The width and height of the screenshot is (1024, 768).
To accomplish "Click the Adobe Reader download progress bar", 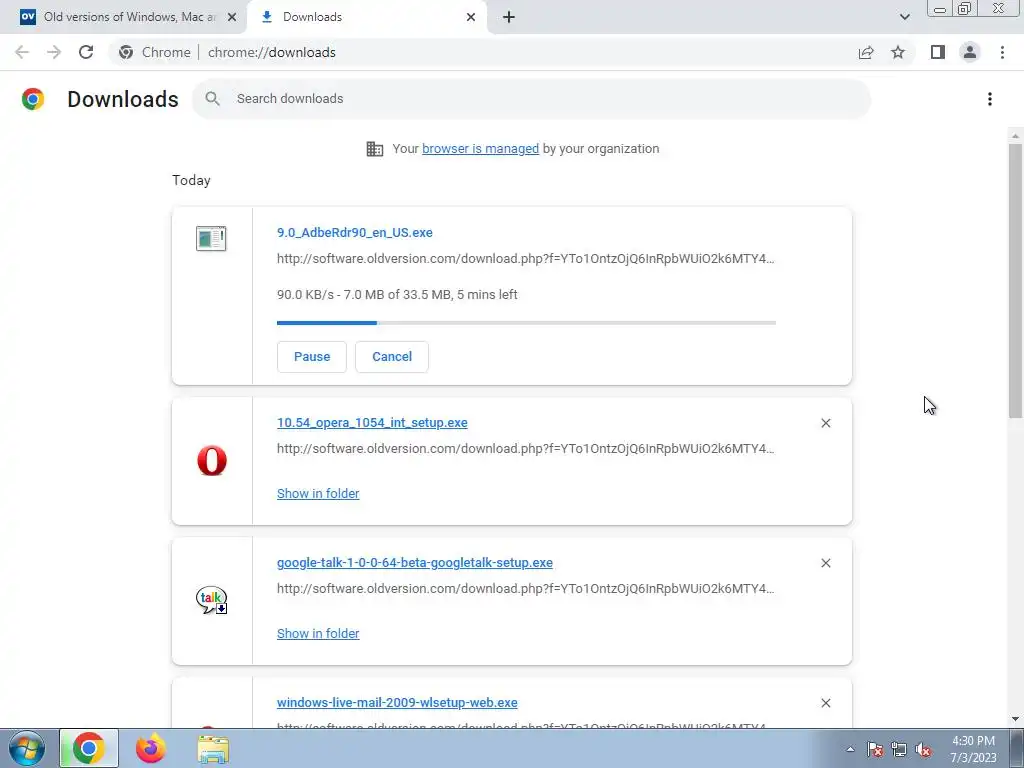I will (x=526, y=323).
